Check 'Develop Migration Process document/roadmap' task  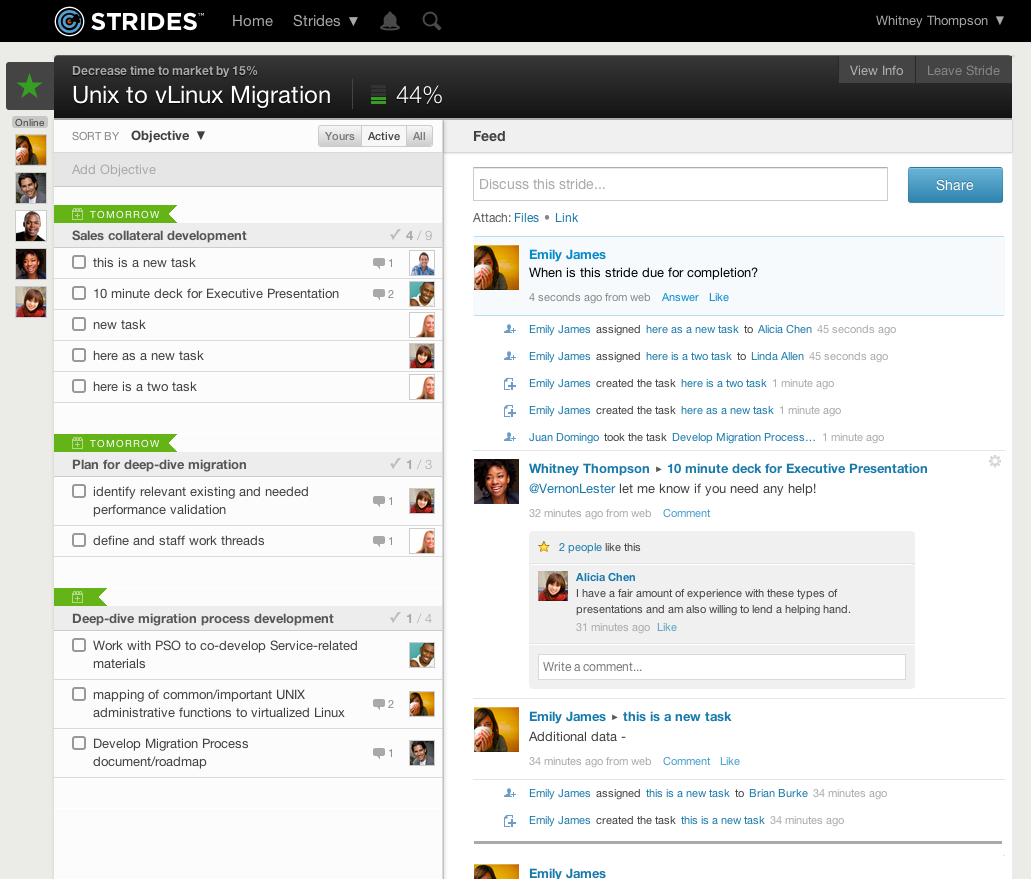[79, 743]
